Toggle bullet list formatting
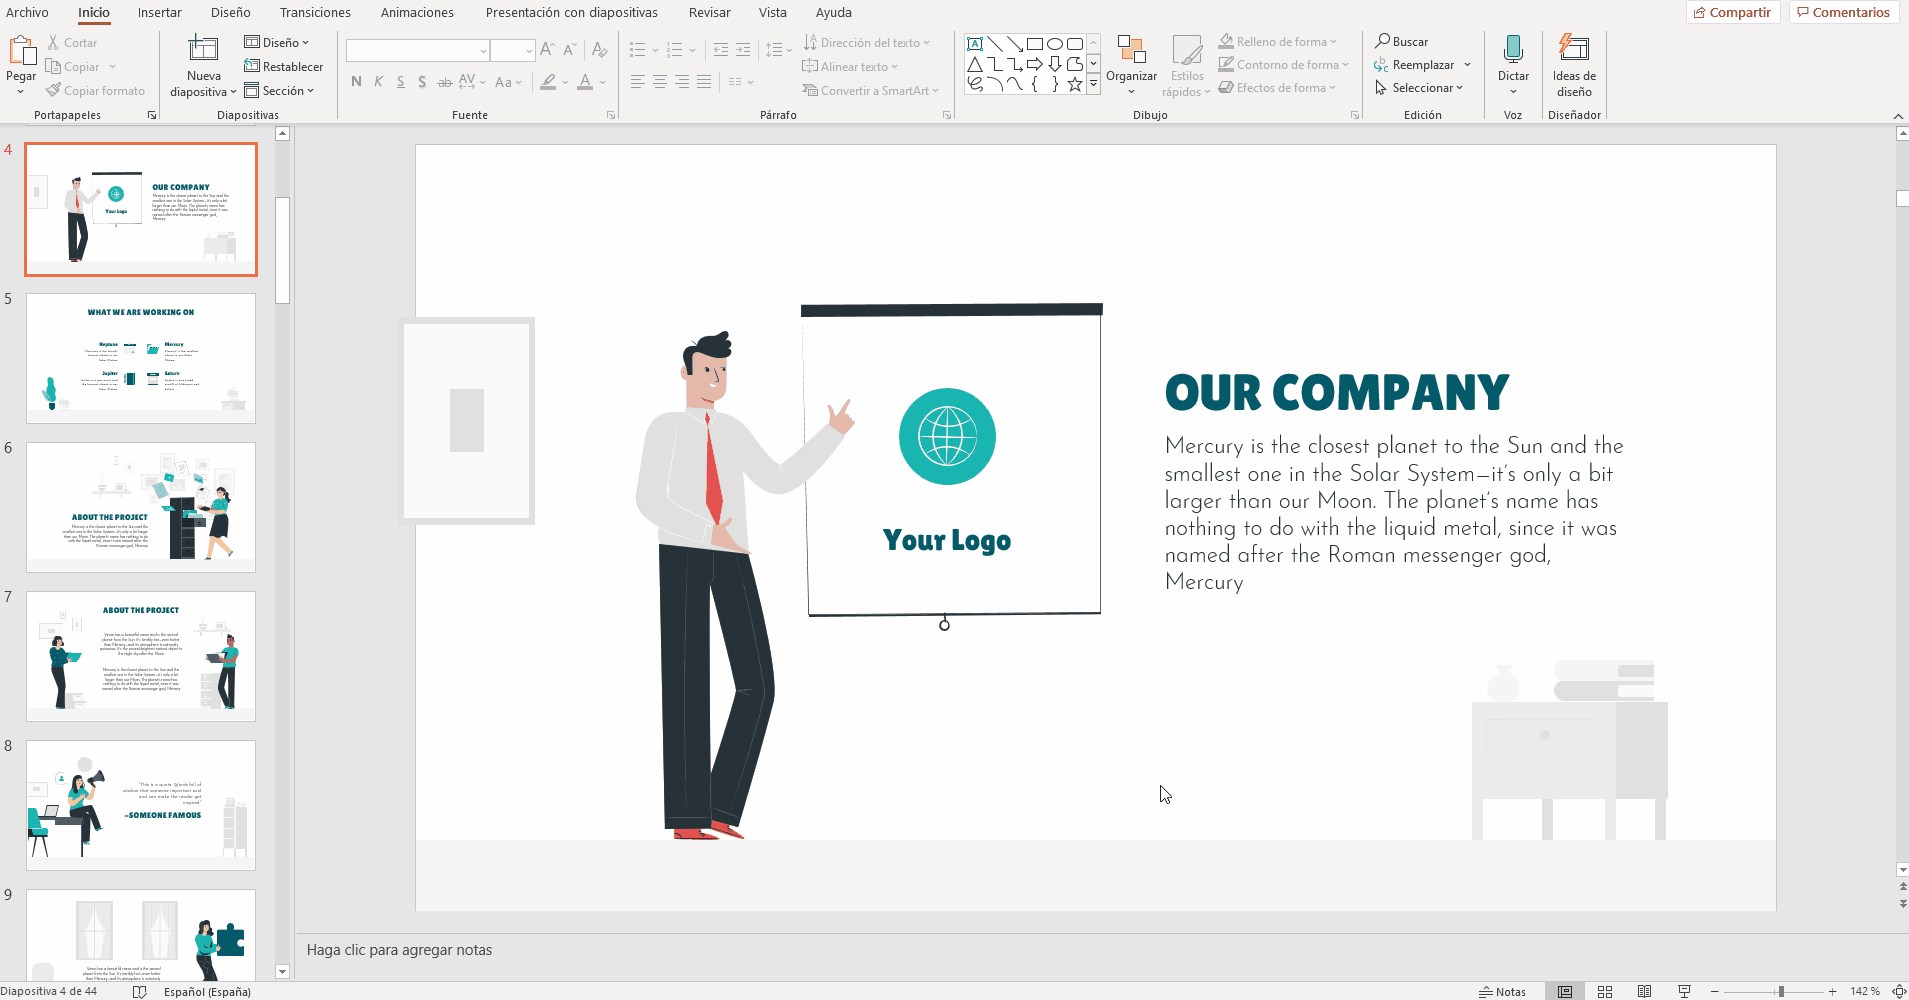This screenshot has width=1909, height=1000. (x=638, y=49)
